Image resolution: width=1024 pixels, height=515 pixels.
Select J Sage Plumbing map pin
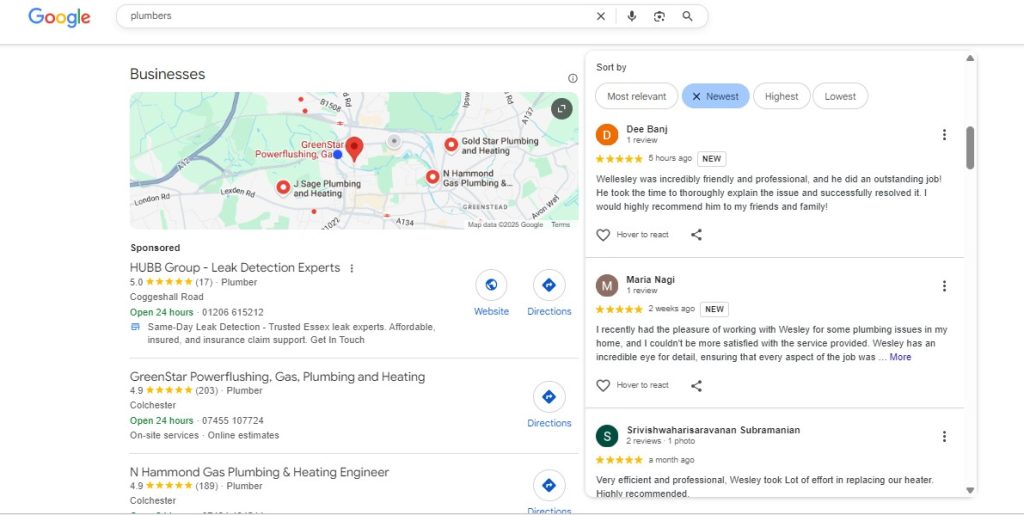pos(283,188)
